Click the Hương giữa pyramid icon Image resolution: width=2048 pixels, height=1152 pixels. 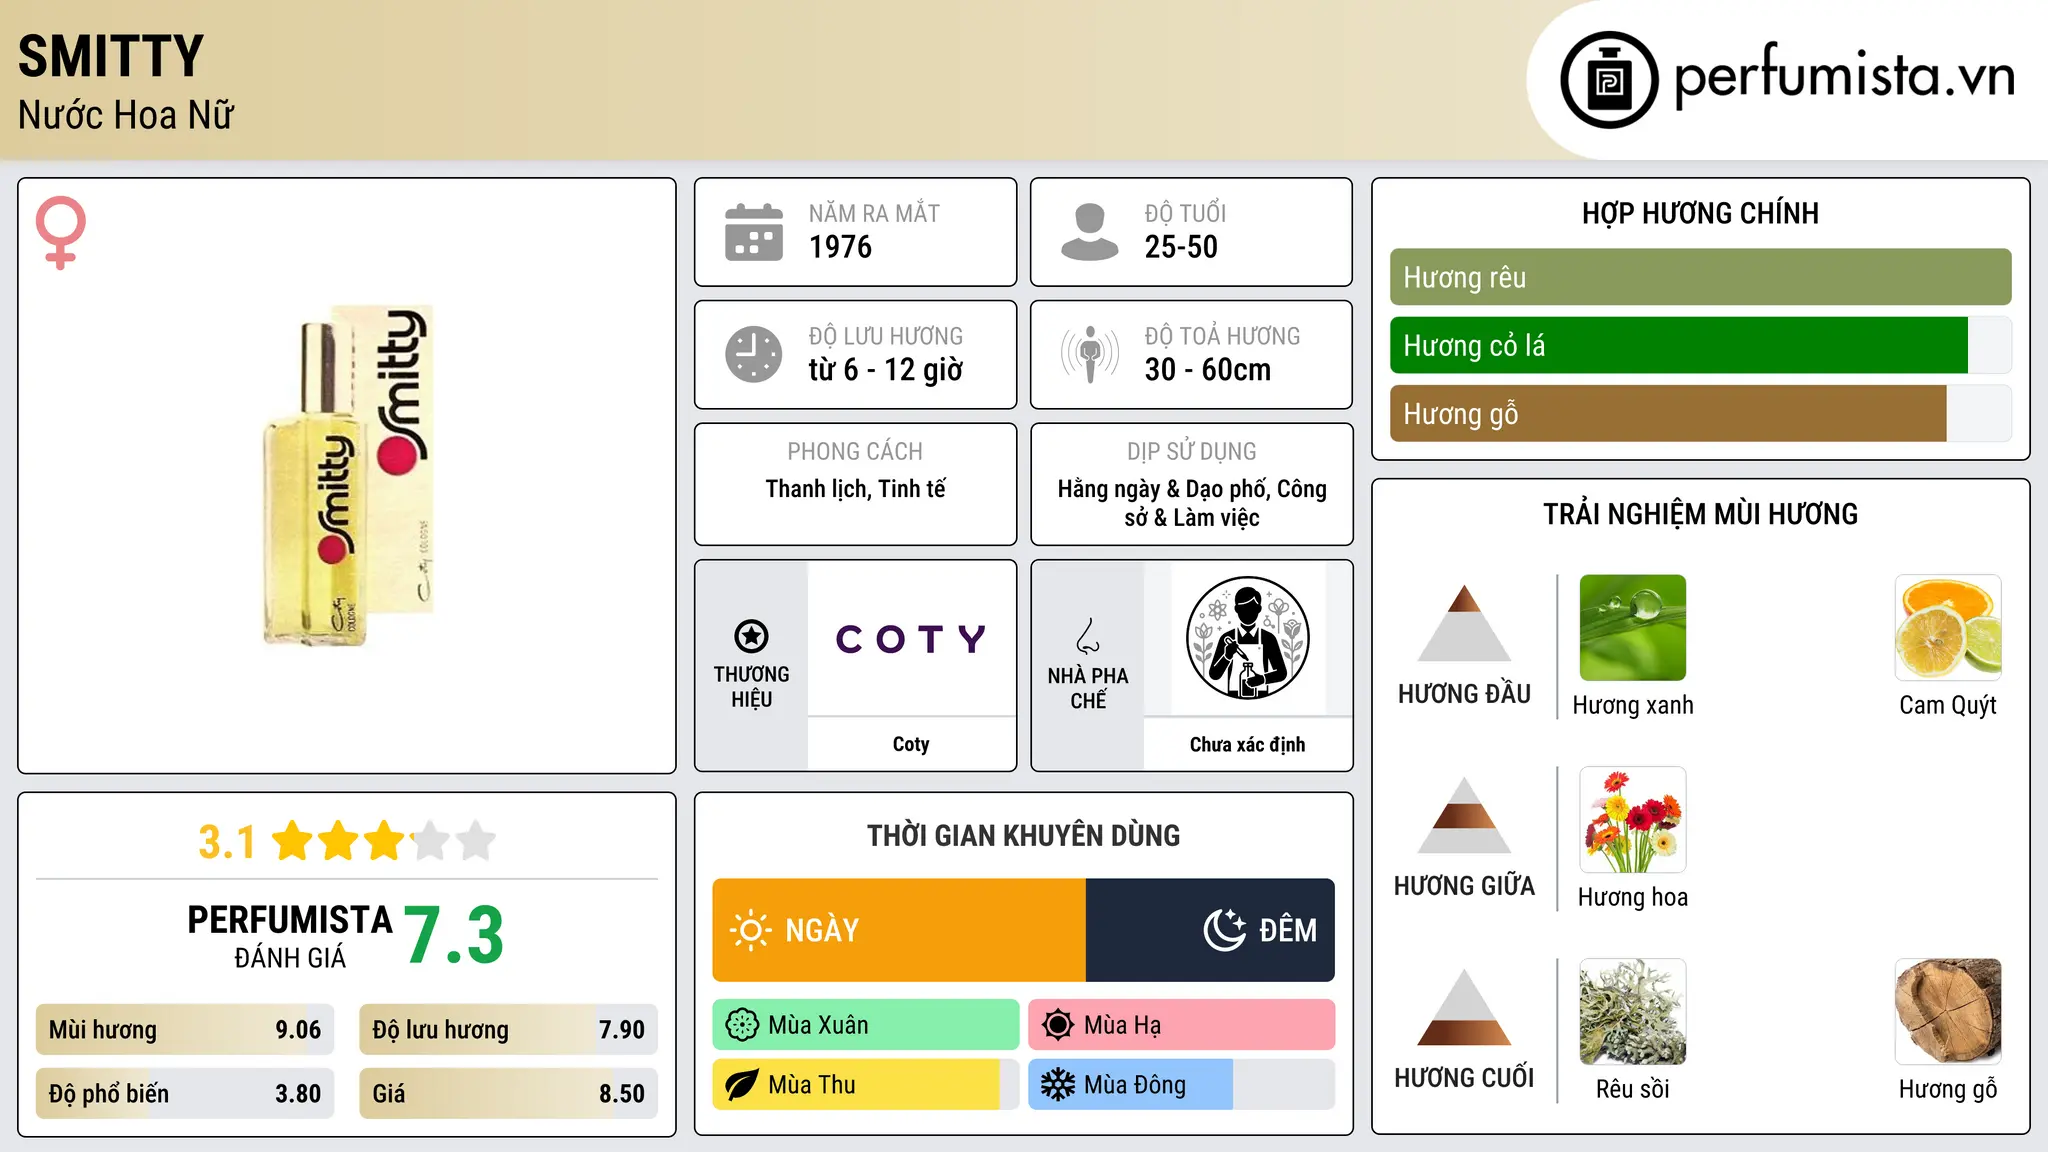pos(1464,815)
